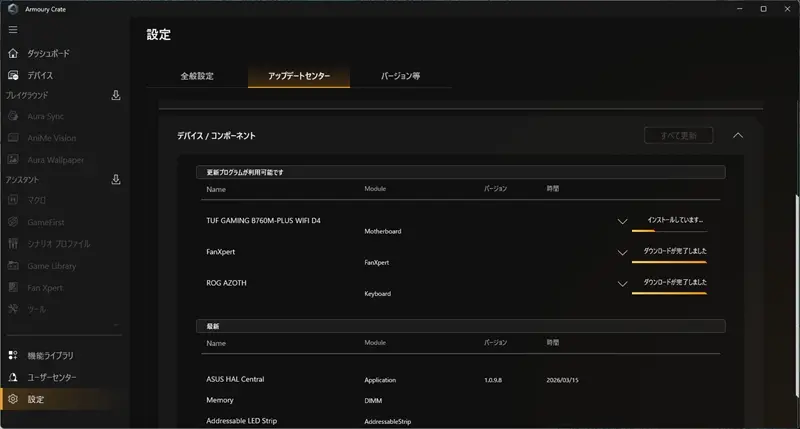This screenshot has width=800, height=429.
Task: Expand more sidebar items with the small chevron
Action: coord(116,326)
